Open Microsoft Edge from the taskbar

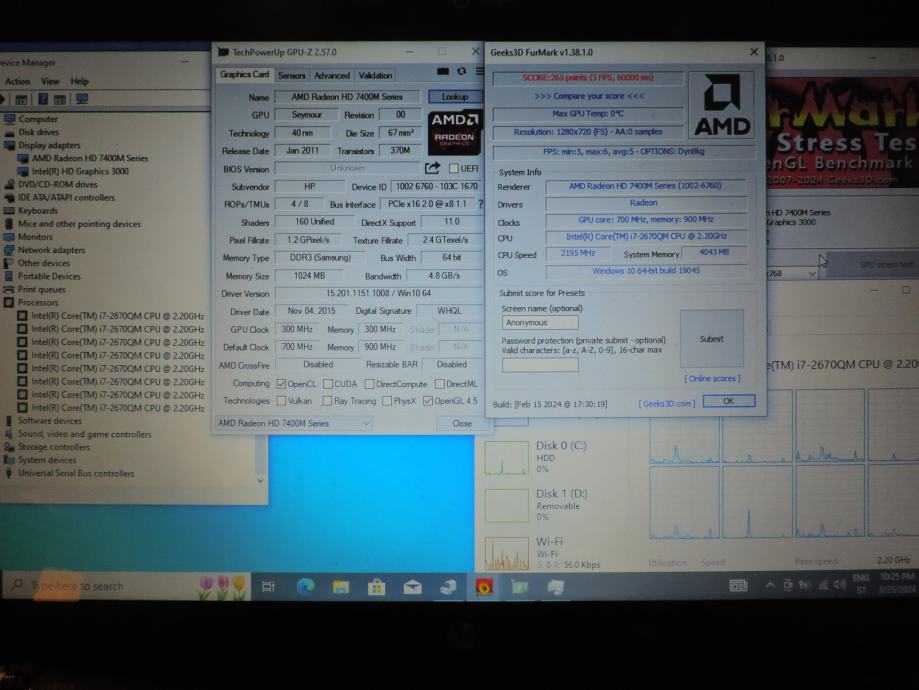point(305,586)
